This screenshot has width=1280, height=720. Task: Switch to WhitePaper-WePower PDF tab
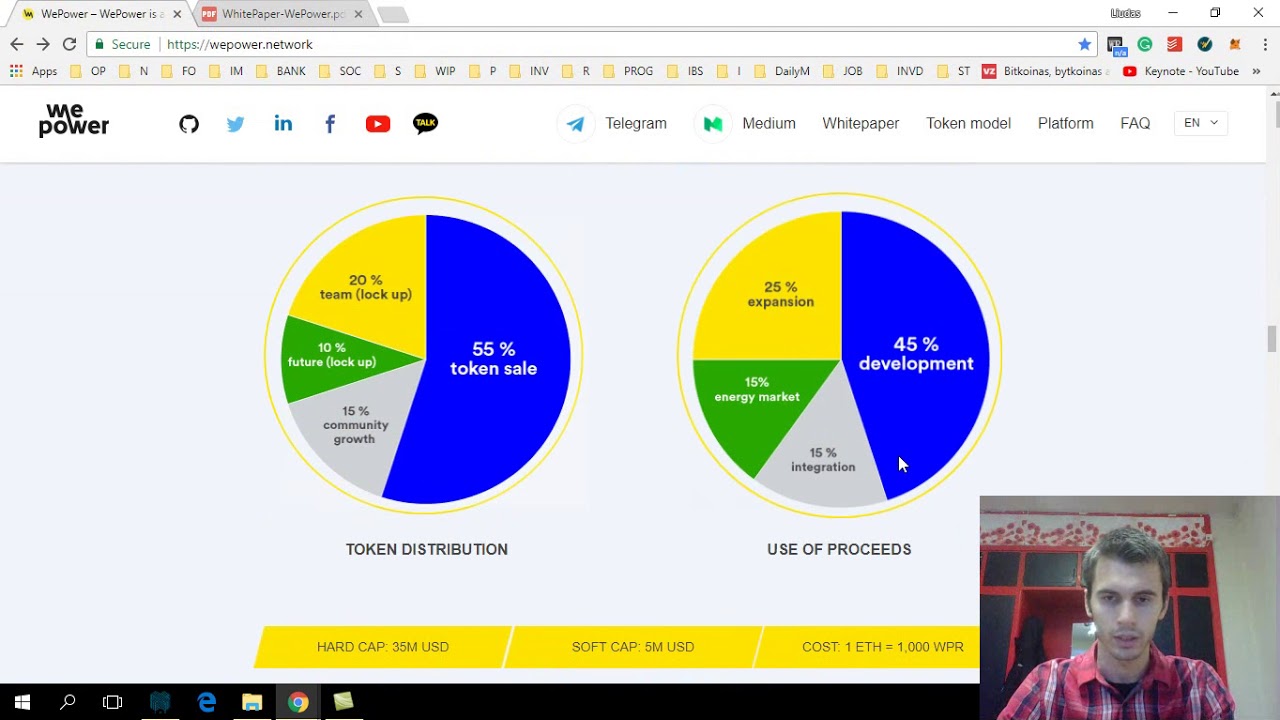284,14
